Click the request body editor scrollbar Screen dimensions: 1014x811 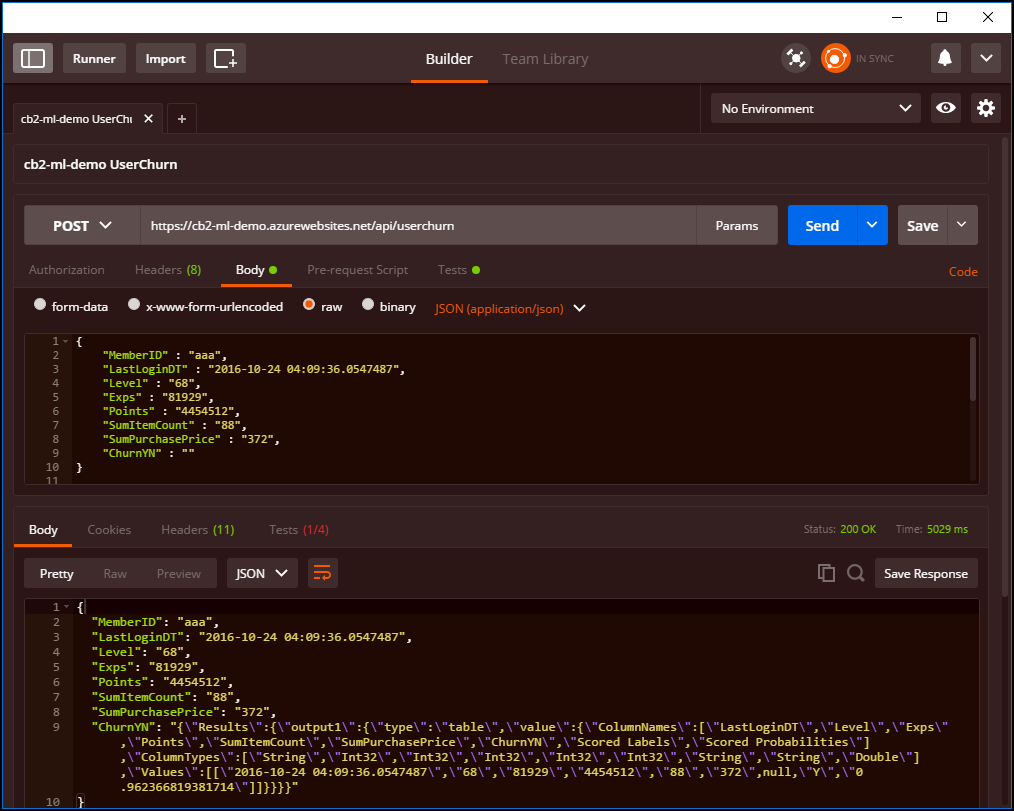[972, 369]
